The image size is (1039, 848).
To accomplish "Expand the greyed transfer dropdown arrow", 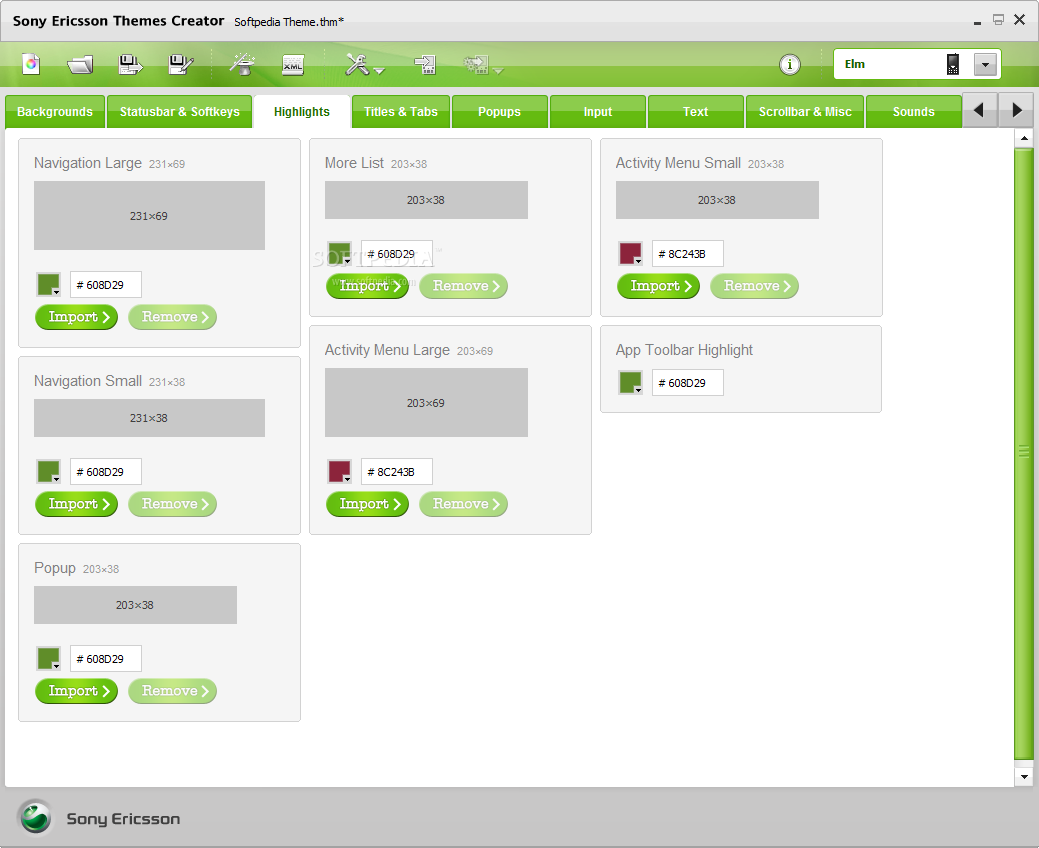I will click(498, 70).
